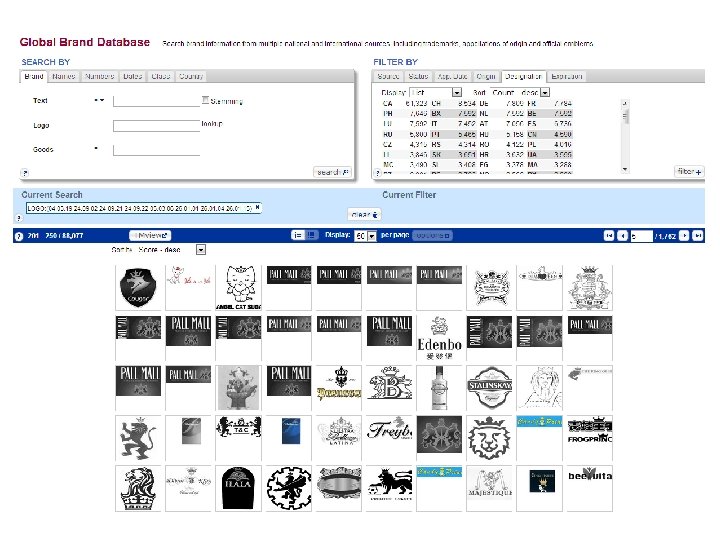Open help icon on the blue results bar
The image size is (720, 540).
(19, 236)
